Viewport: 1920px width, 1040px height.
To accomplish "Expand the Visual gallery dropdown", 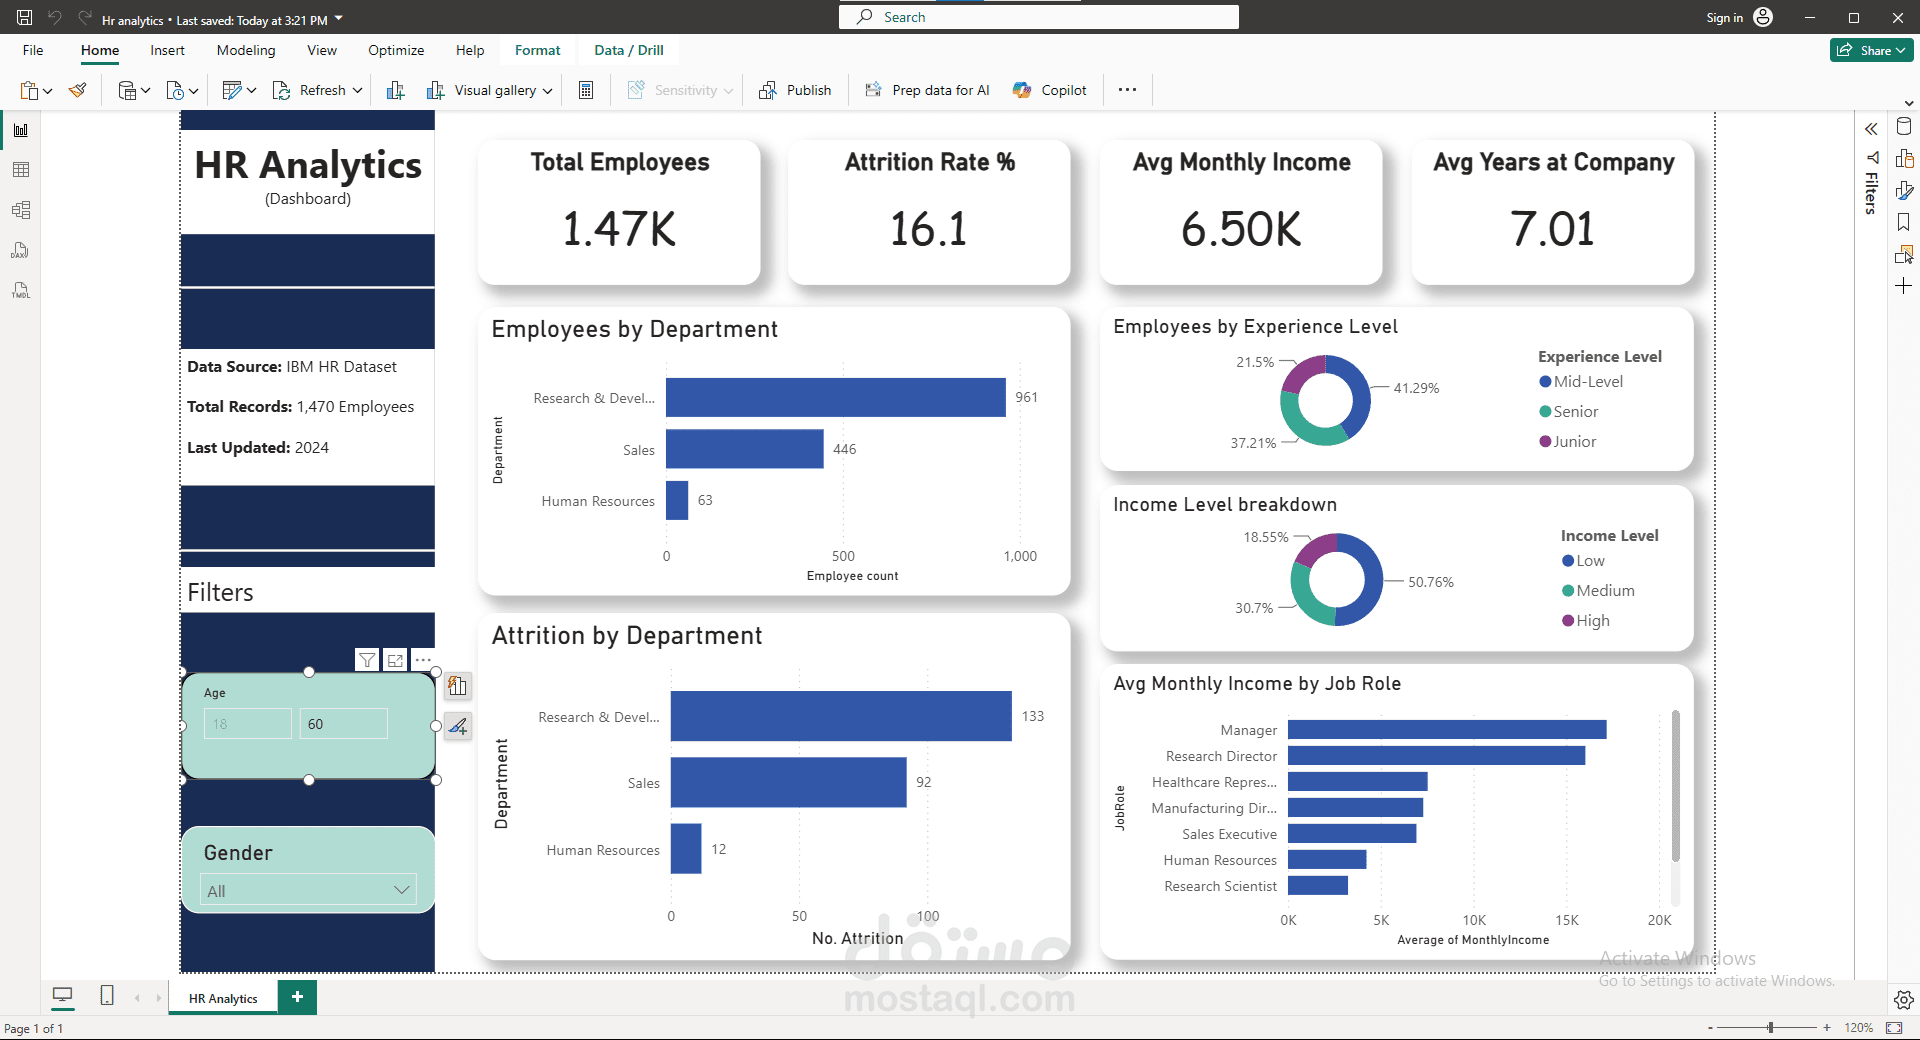I will 547,91.
